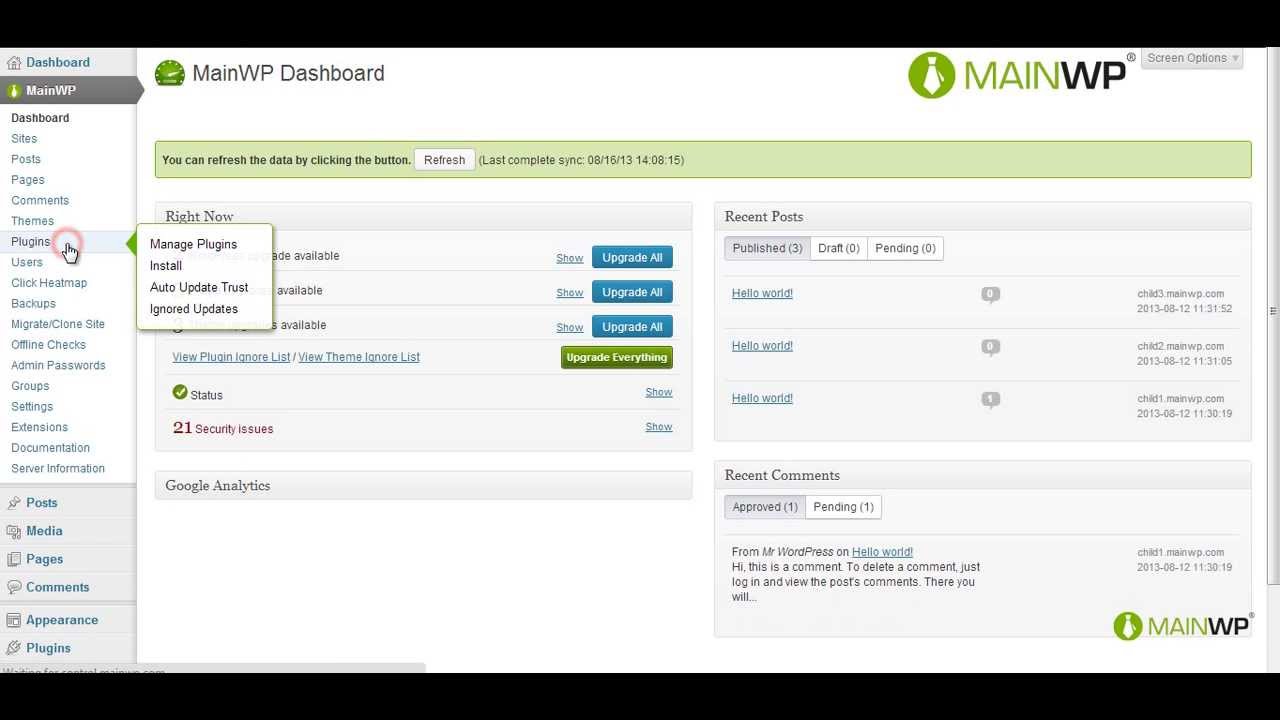Open Users in MainWP submenu

pyautogui.click(x=27, y=262)
